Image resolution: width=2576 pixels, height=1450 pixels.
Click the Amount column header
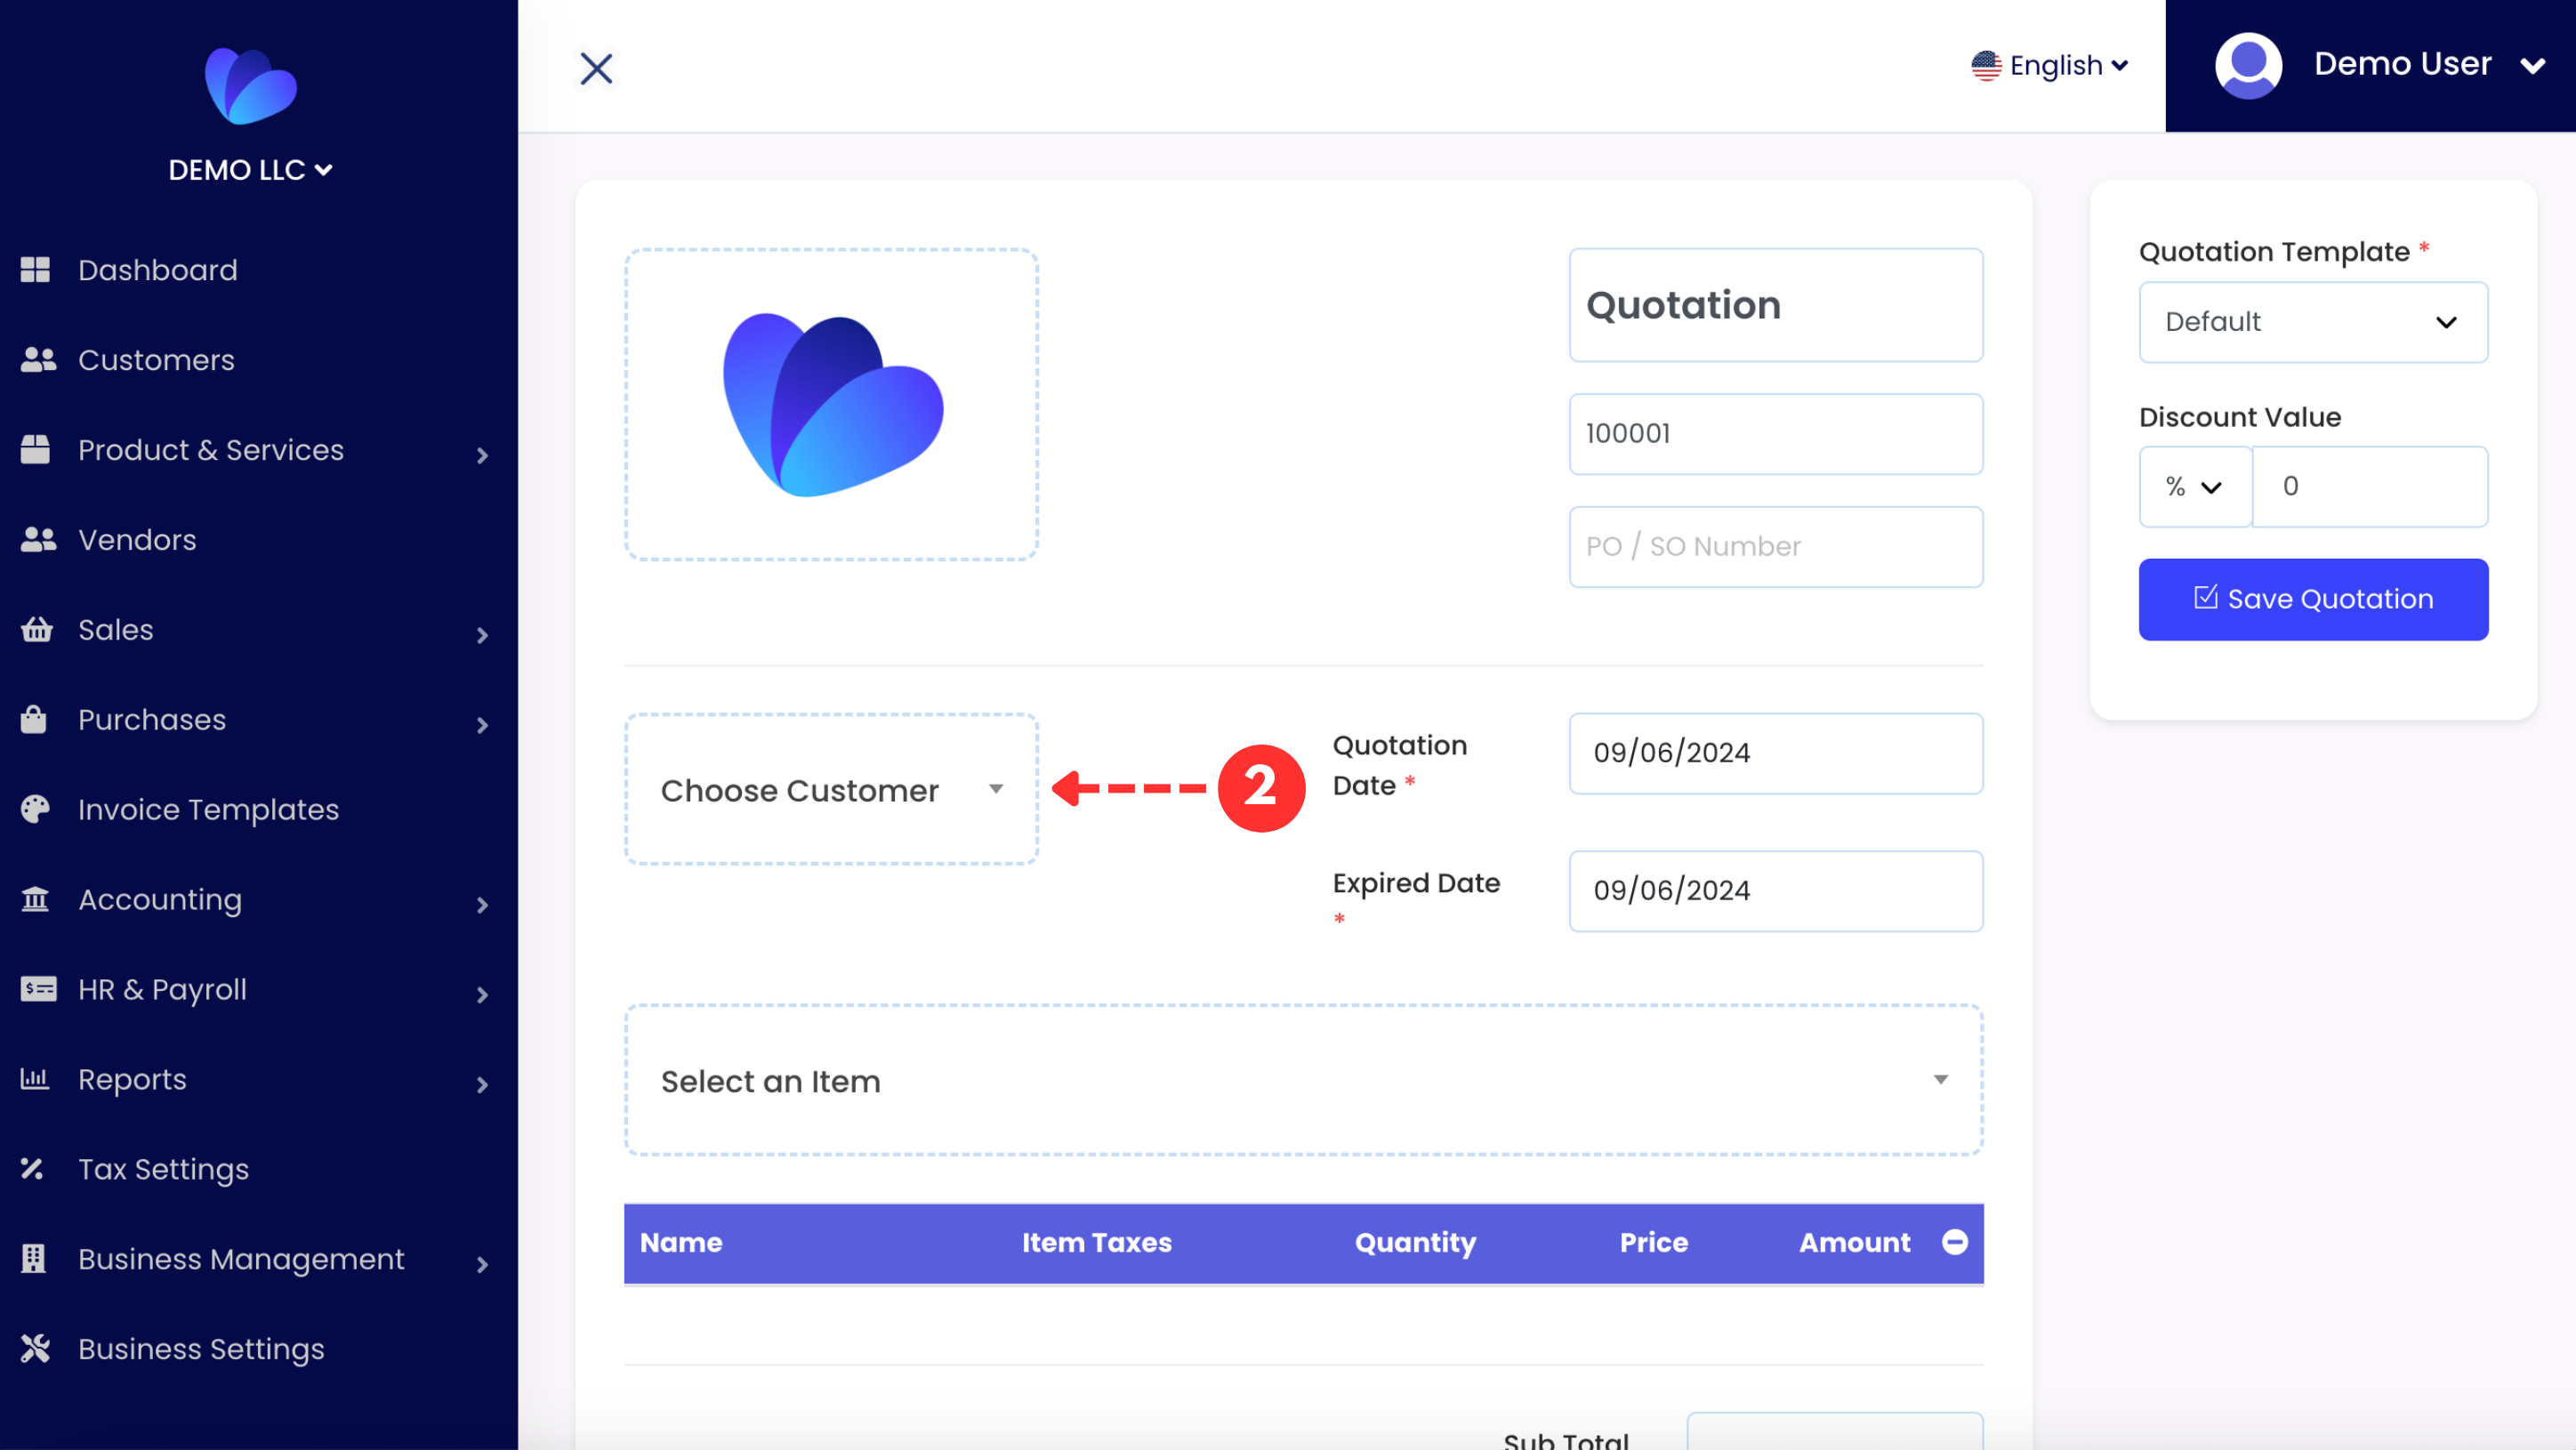(x=1854, y=1242)
